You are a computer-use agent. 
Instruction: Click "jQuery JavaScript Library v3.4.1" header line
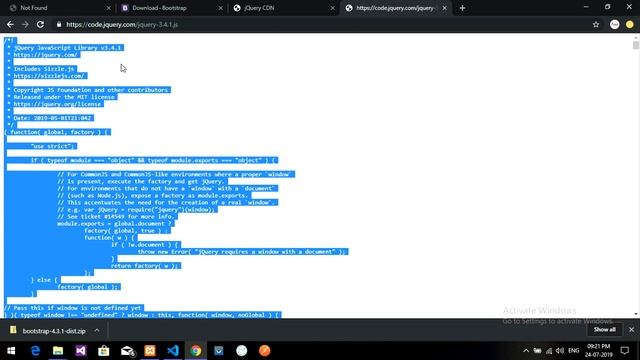[x=66, y=48]
